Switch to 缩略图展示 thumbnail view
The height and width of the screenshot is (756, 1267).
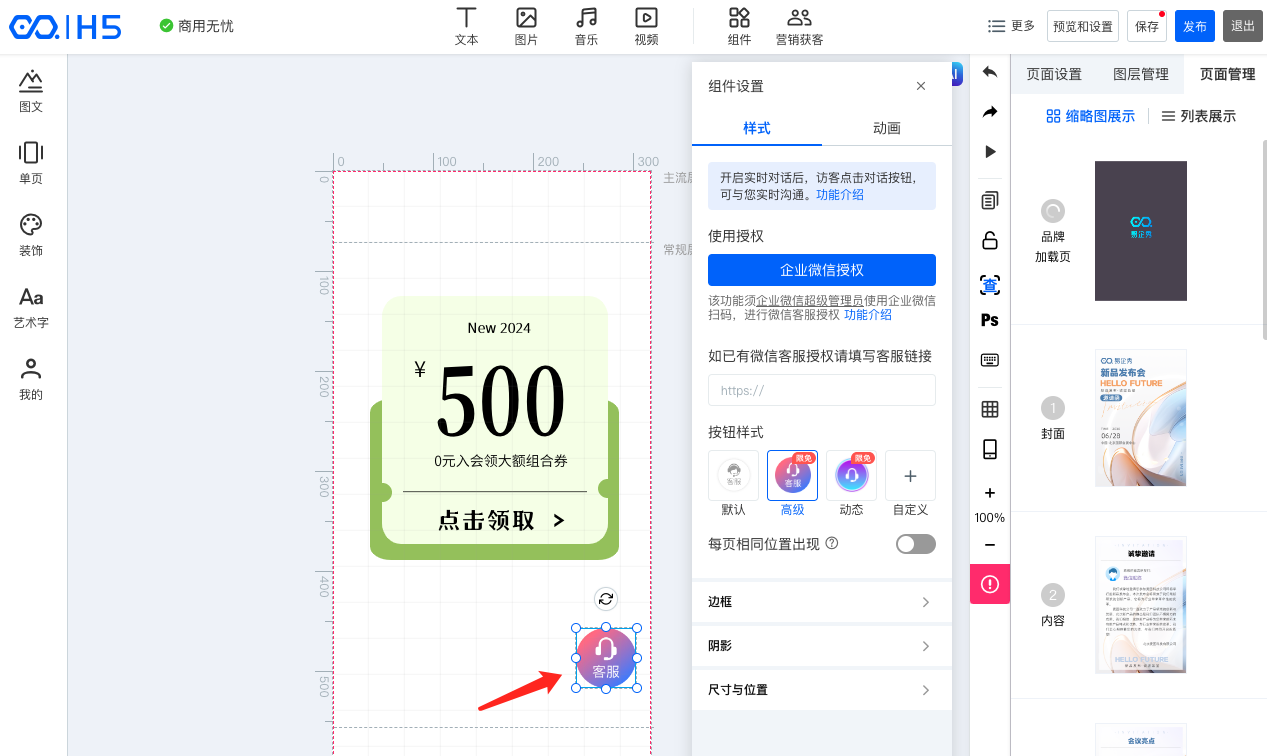point(1090,116)
